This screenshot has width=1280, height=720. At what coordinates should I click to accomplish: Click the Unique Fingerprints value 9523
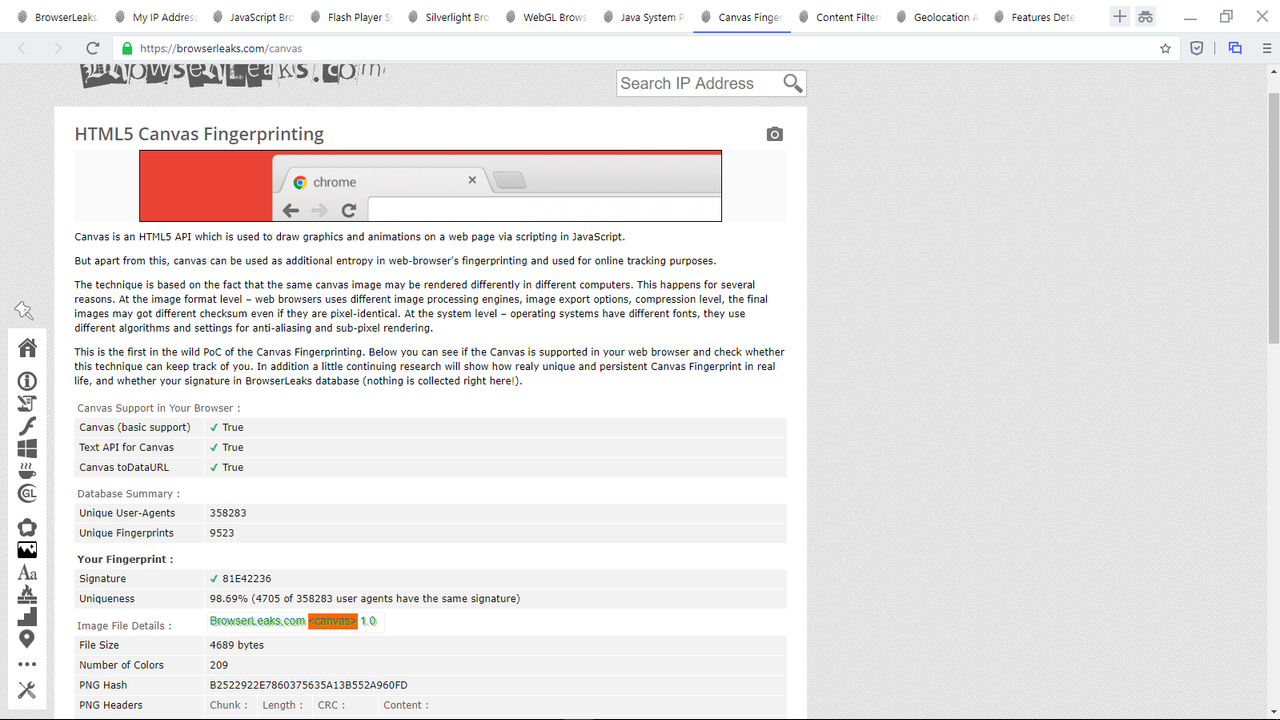click(x=222, y=533)
